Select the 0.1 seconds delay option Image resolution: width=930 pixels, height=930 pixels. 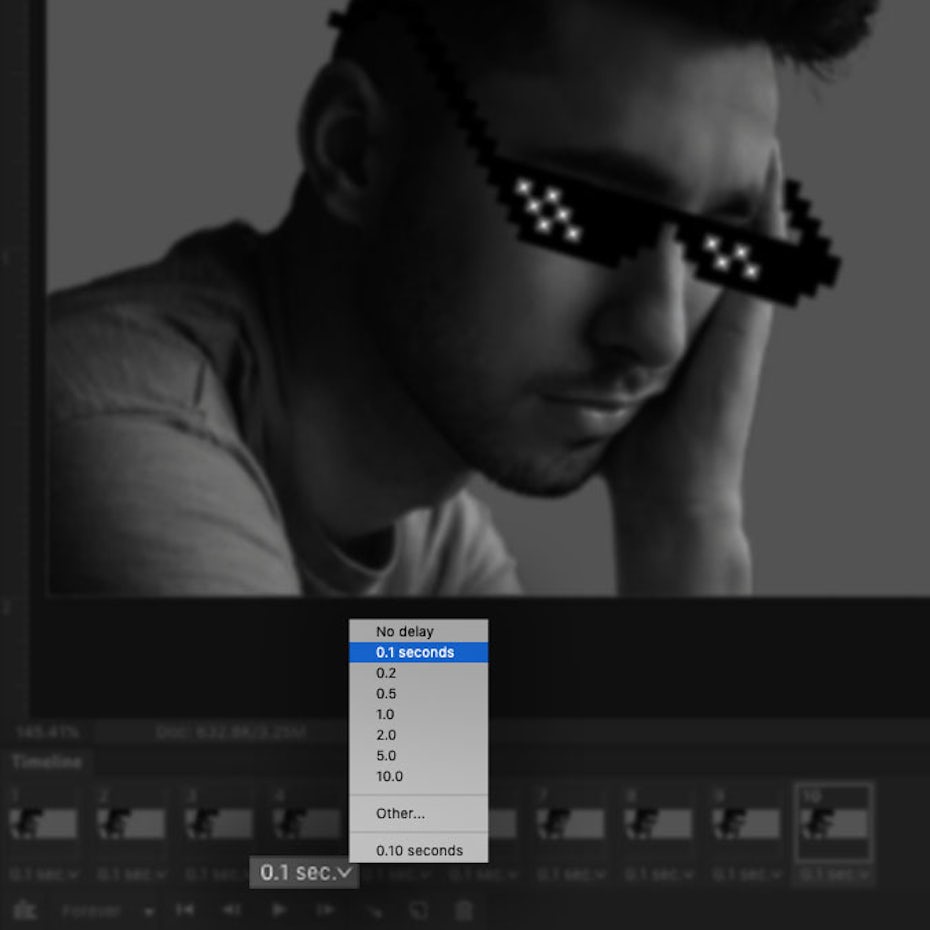(x=415, y=653)
